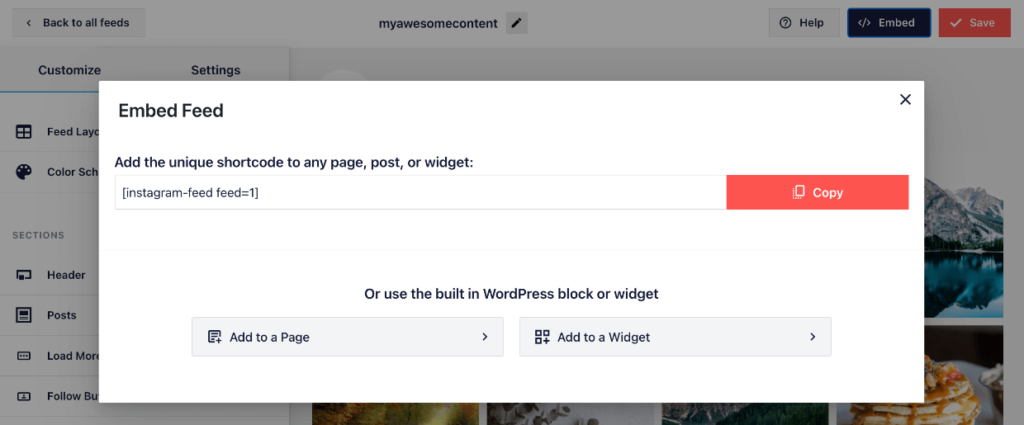1024x425 pixels.
Task: Open Add to a Page option
Action: pos(347,337)
